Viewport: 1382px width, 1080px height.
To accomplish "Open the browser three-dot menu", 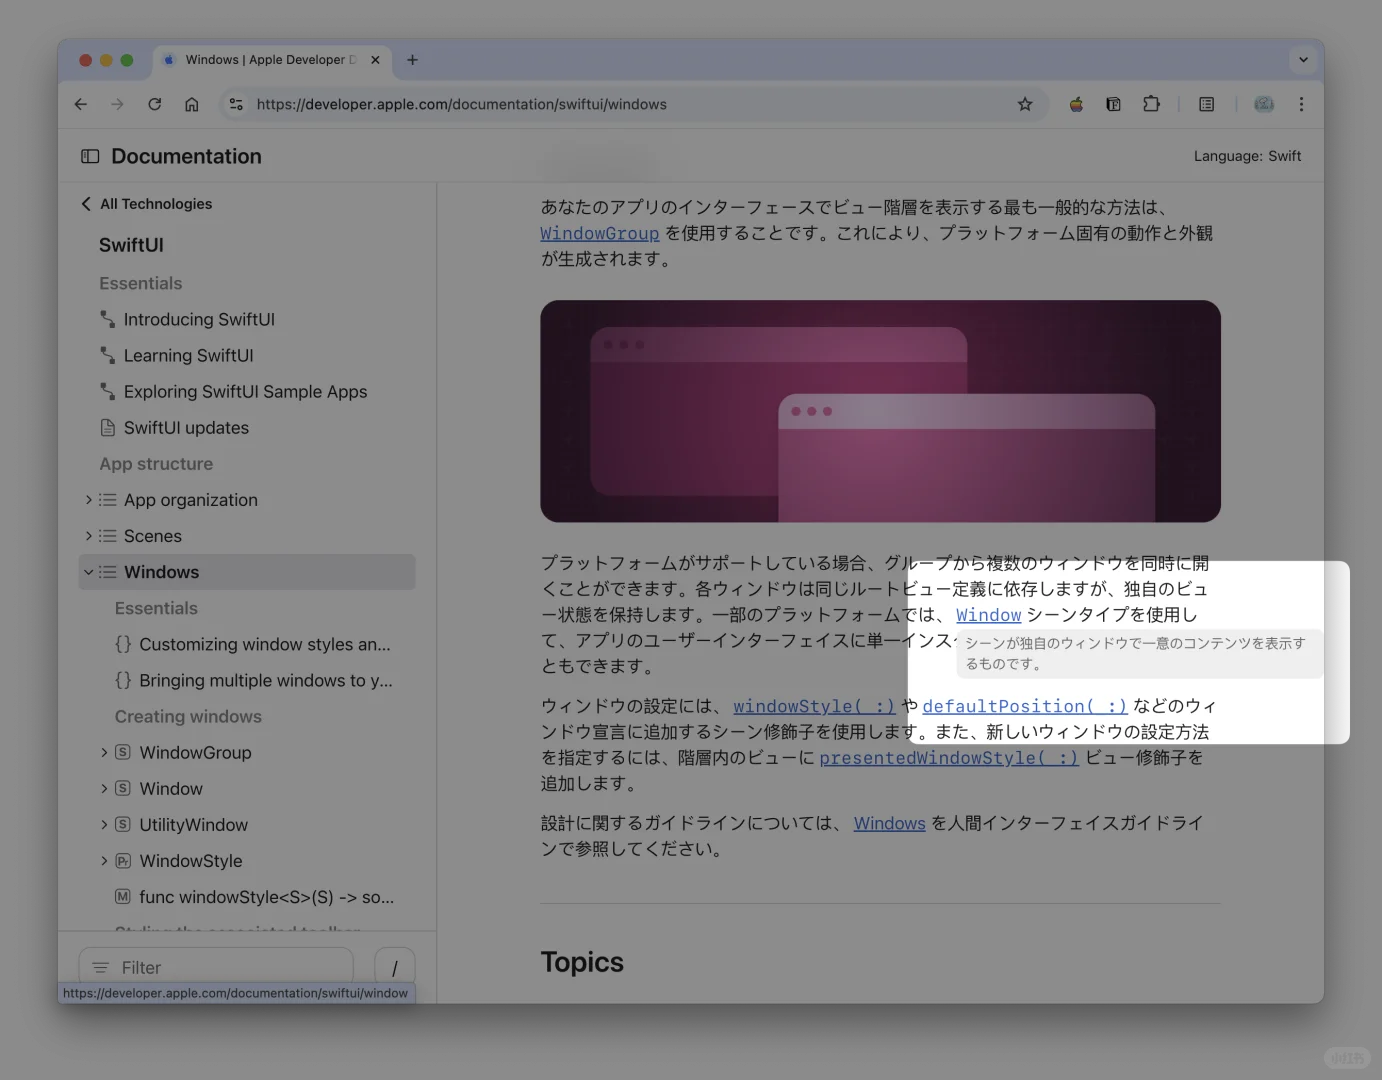I will tap(1301, 104).
